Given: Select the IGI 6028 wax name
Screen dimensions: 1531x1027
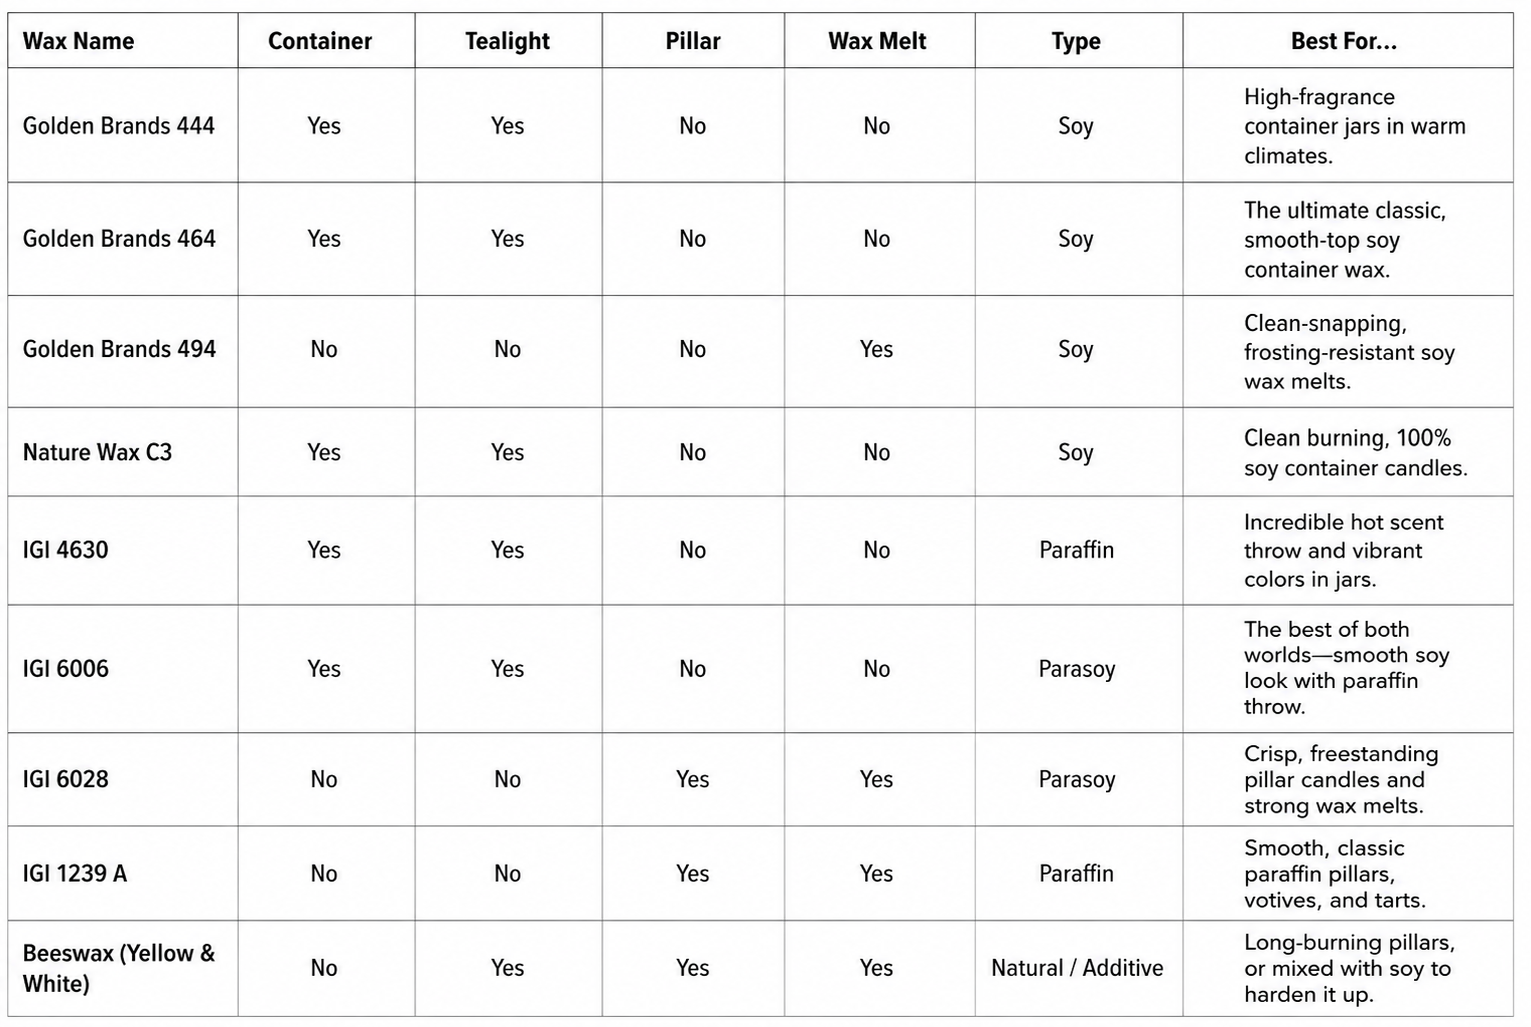Looking at the screenshot, I should [65, 779].
